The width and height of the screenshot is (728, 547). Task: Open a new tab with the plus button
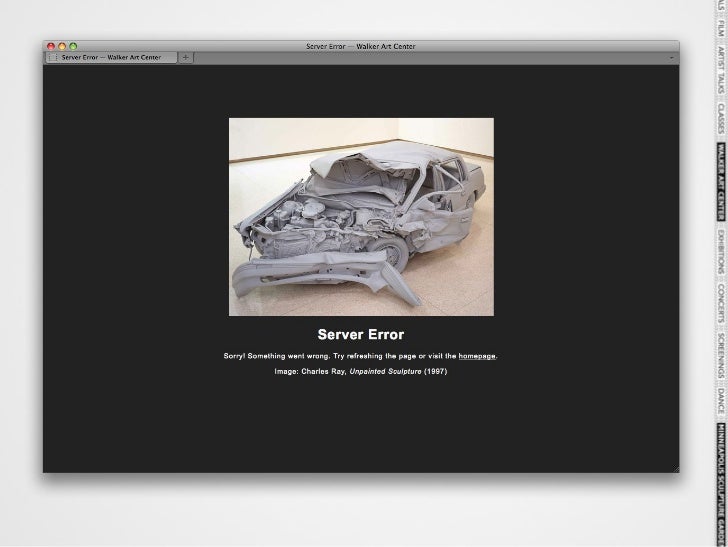[x=185, y=58]
